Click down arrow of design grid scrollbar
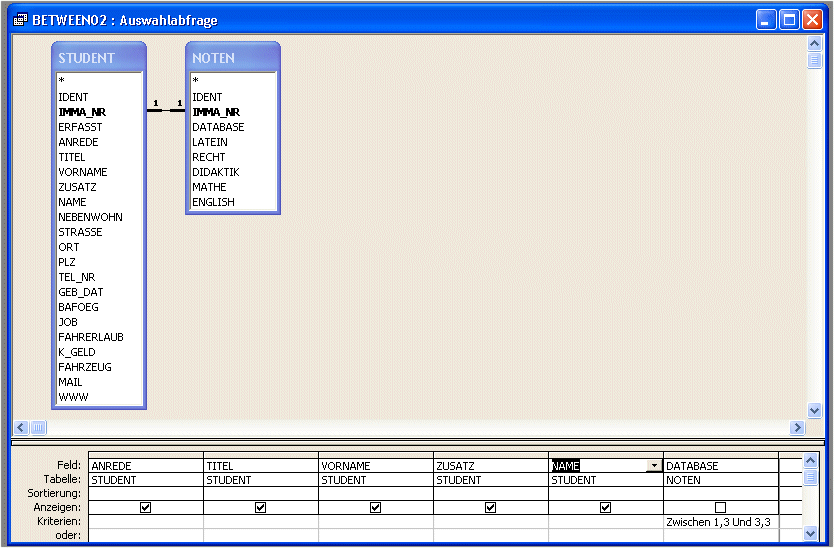 810,533
